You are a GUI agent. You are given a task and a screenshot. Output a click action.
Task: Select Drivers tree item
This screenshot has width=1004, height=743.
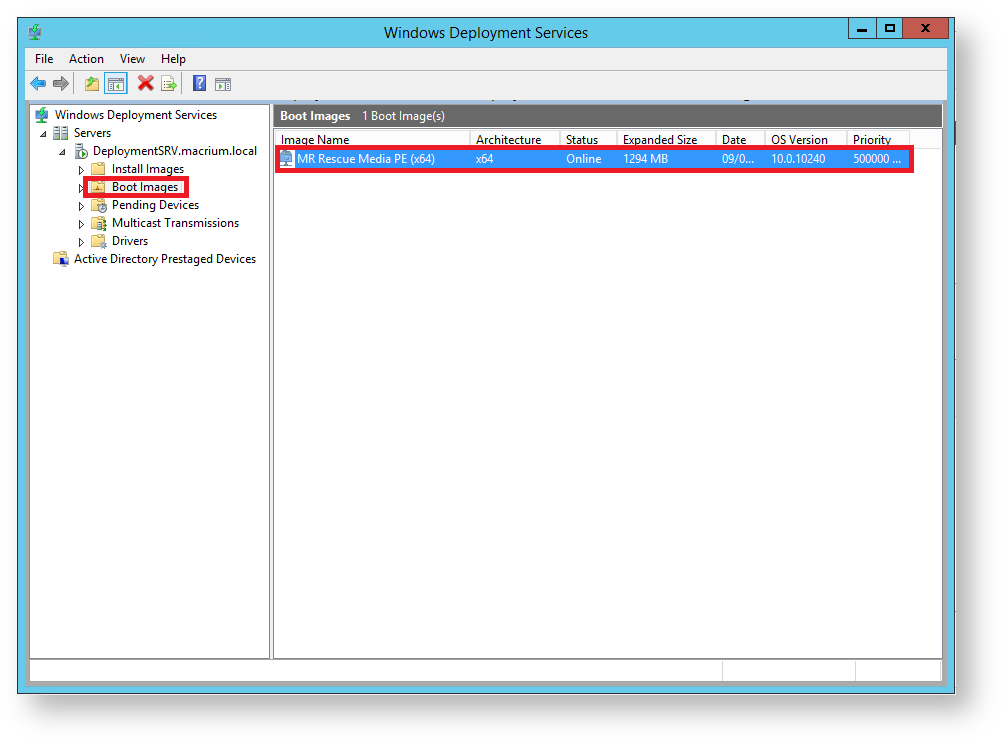pos(130,241)
